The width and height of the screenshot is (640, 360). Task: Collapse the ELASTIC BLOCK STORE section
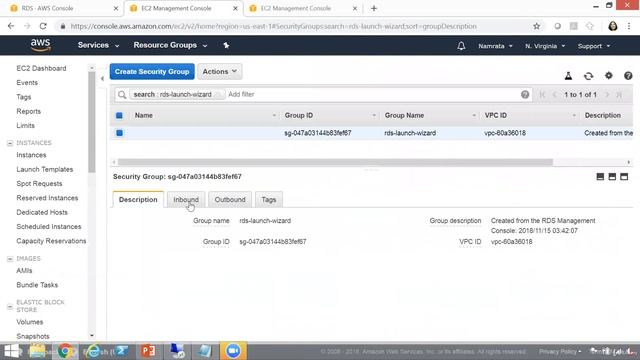10,306
